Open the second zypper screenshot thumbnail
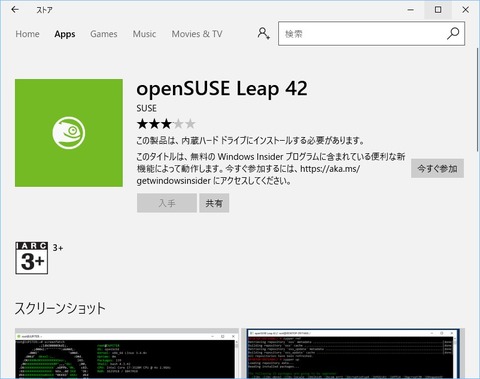This screenshot has height=379, width=480. click(353, 353)
